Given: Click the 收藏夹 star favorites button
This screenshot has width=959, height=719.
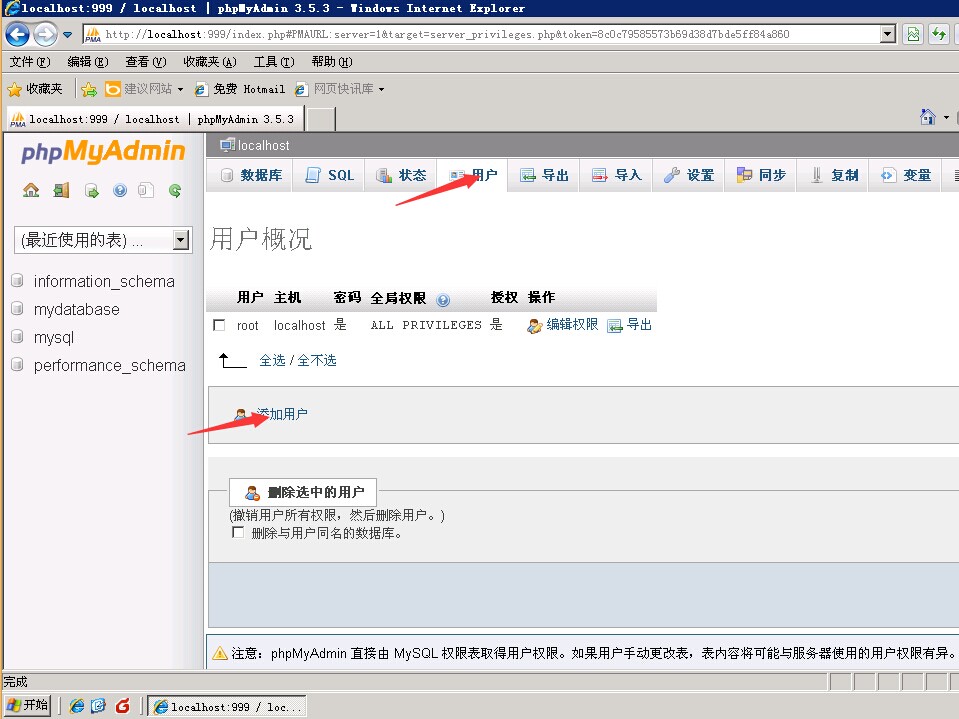Looking at the screenshot, I should point(35,89).
